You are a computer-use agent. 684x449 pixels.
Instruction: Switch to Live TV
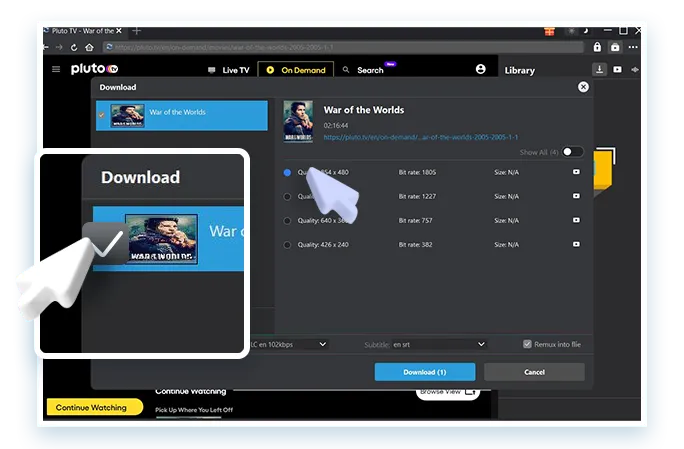tap(229, 70)
